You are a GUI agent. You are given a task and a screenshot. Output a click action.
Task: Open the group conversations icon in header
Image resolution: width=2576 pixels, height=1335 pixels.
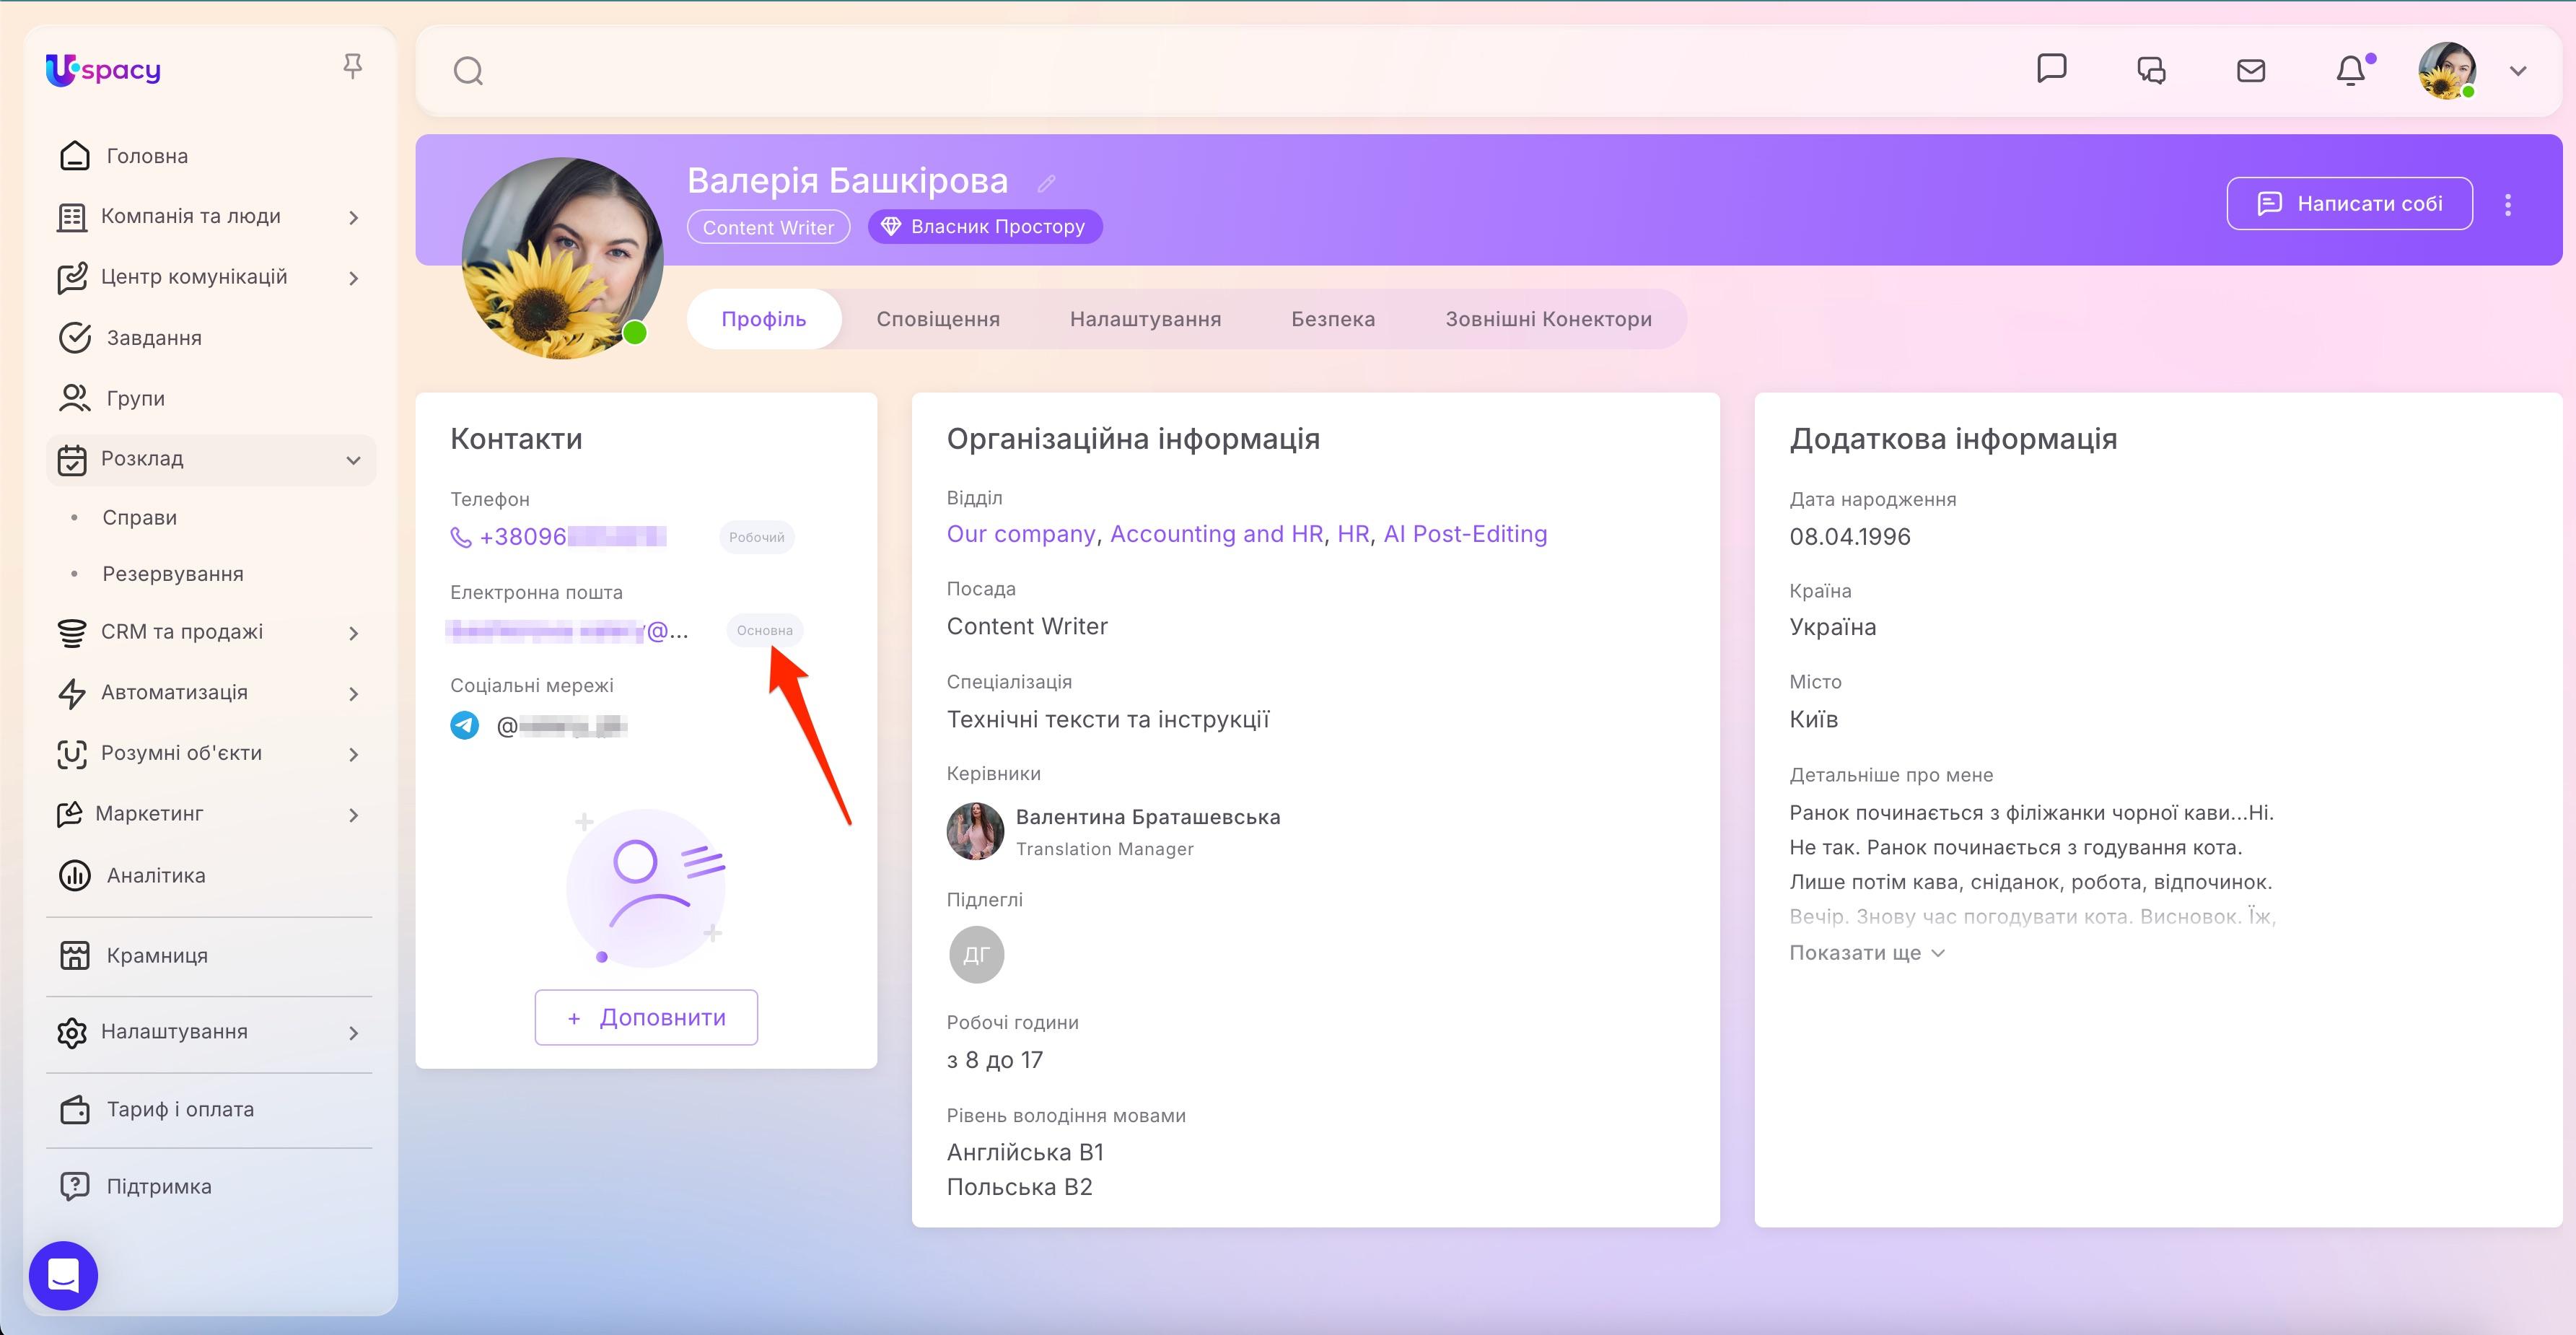(x=2151, y=70)
